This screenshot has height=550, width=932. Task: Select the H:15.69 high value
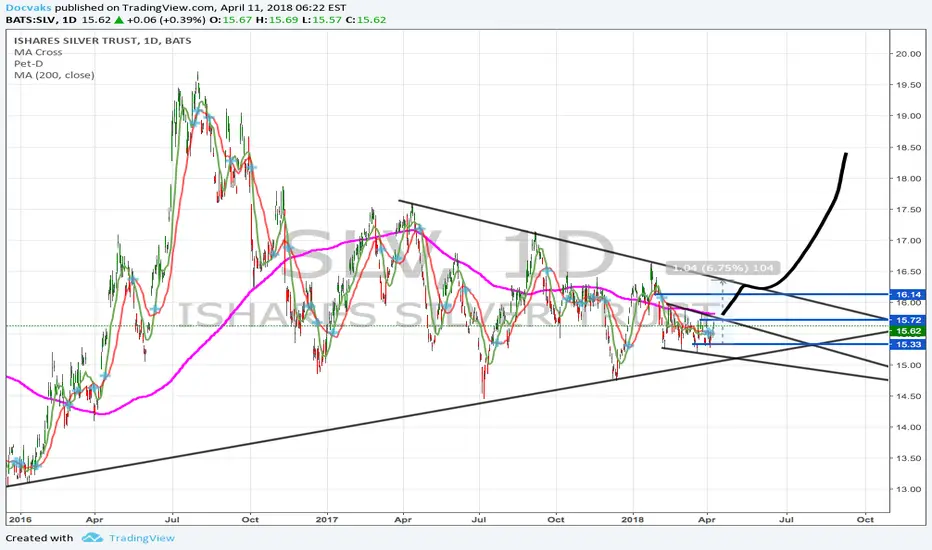click(x=275, y=20)
